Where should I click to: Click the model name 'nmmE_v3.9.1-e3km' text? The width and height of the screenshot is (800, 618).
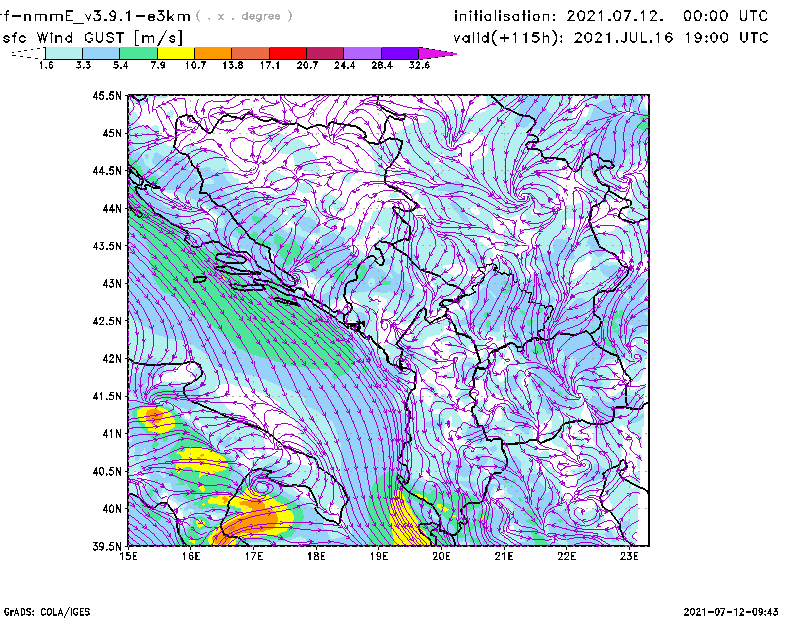[106, 16]
